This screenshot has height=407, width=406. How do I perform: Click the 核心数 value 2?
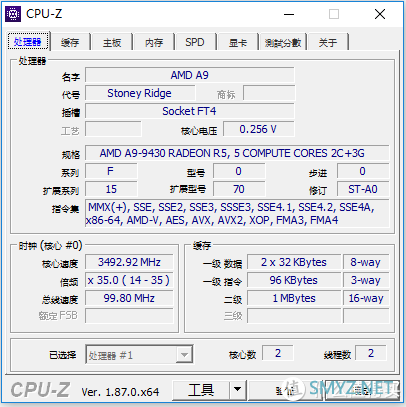click(x=278, y=353)
